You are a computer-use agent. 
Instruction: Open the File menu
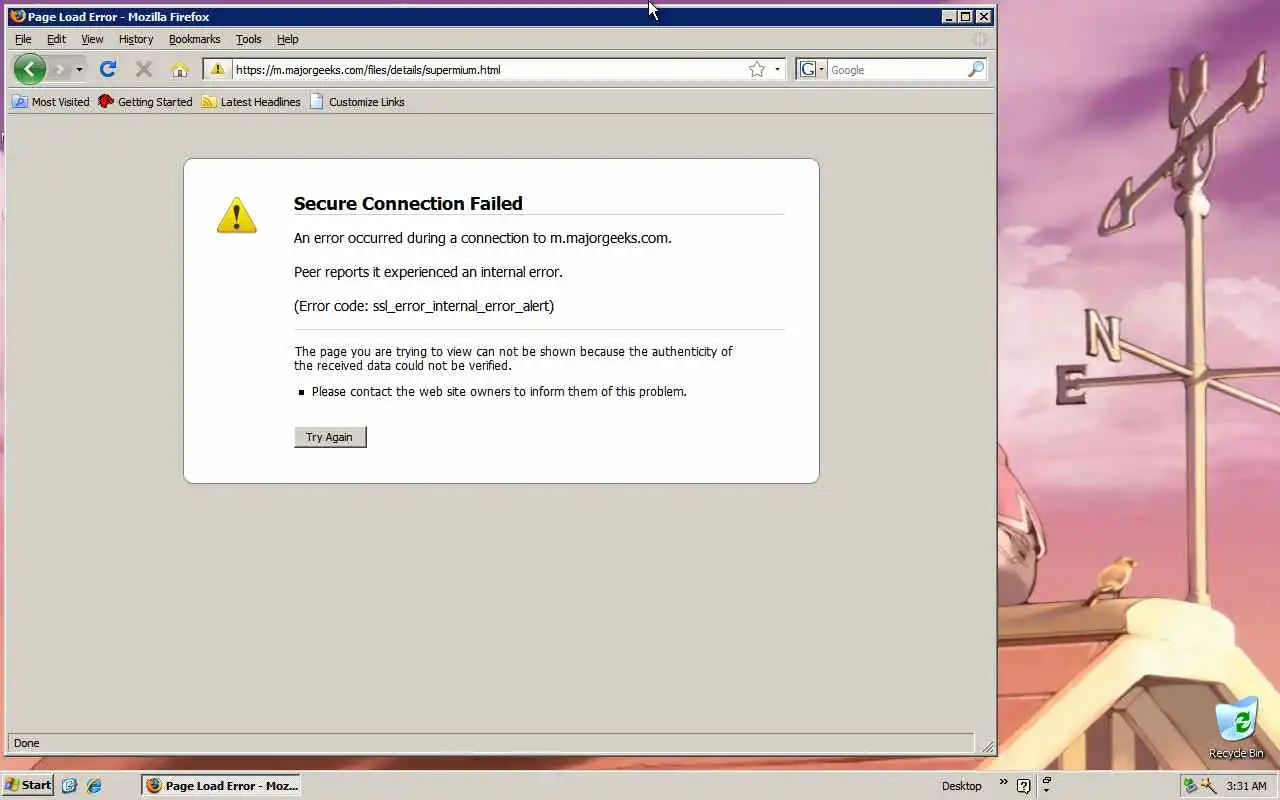pos(23,39)
